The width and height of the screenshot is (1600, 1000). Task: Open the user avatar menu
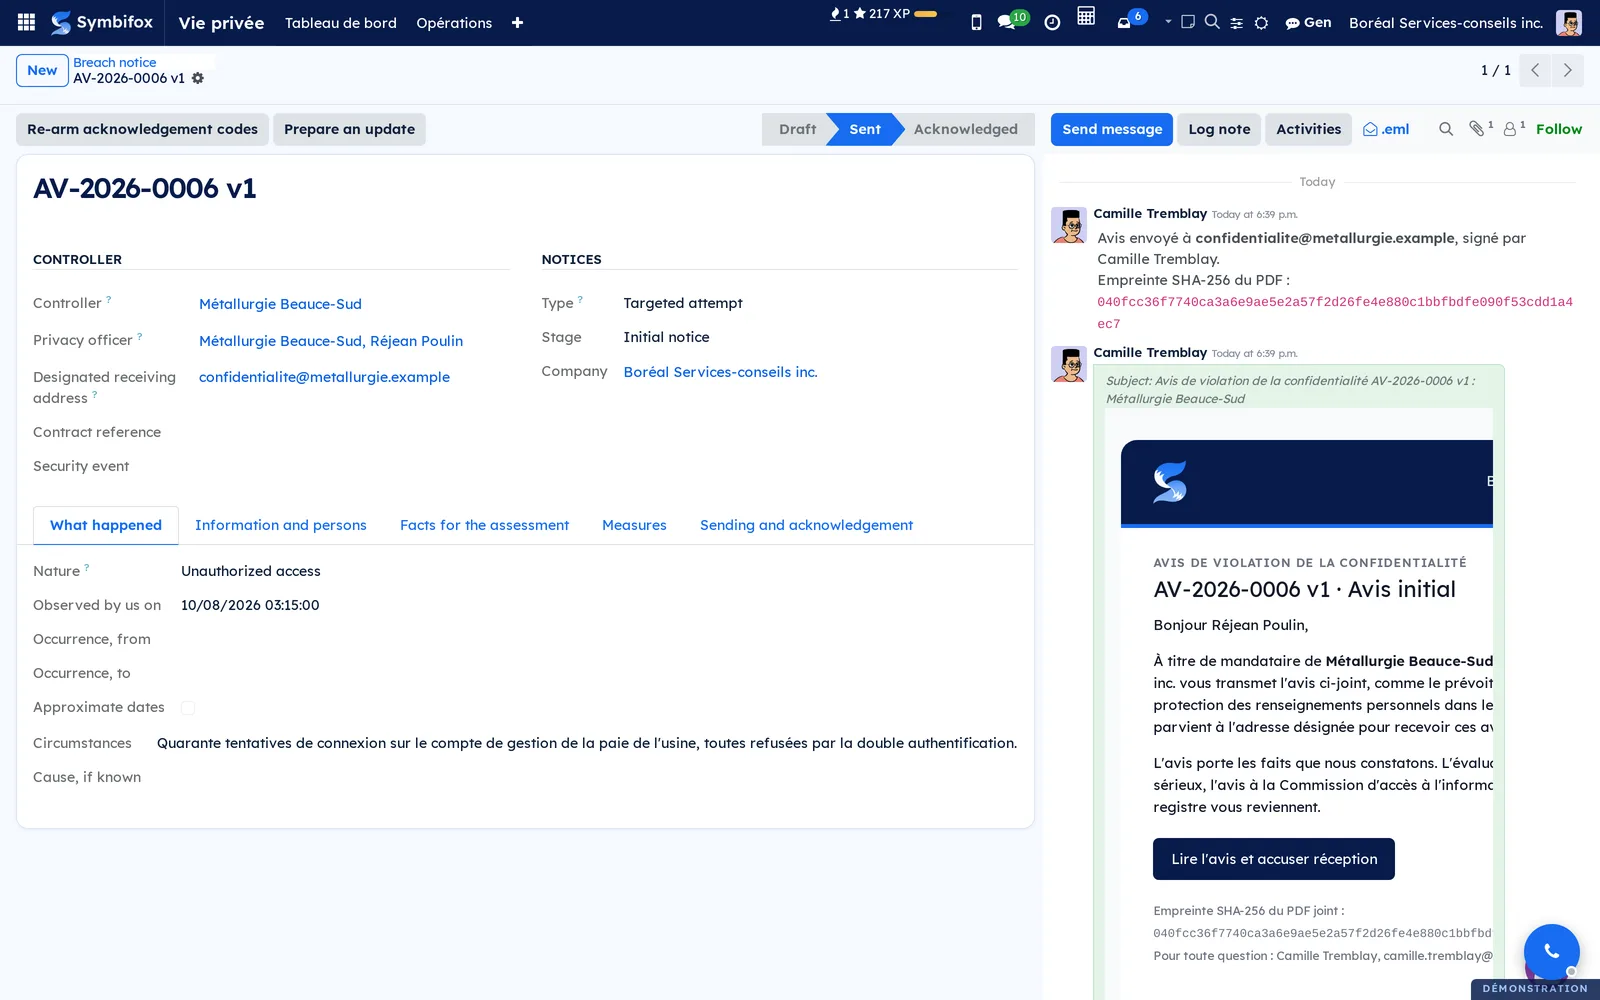(1568, 22)
